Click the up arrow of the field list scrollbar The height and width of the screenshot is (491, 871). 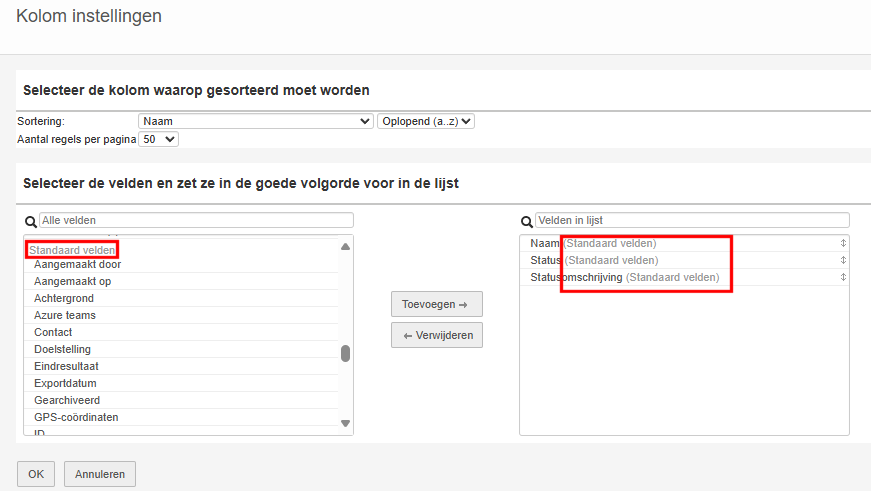pyautogui.click(x=346, y=247)
